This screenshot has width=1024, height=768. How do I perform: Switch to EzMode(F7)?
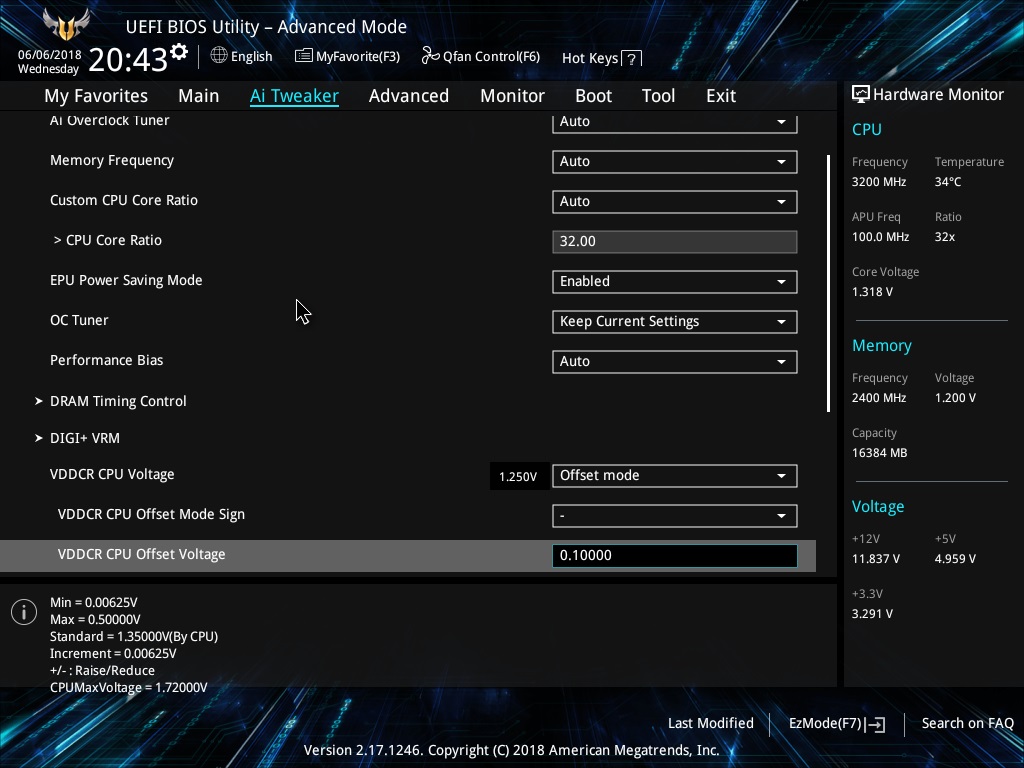(837, 724)
